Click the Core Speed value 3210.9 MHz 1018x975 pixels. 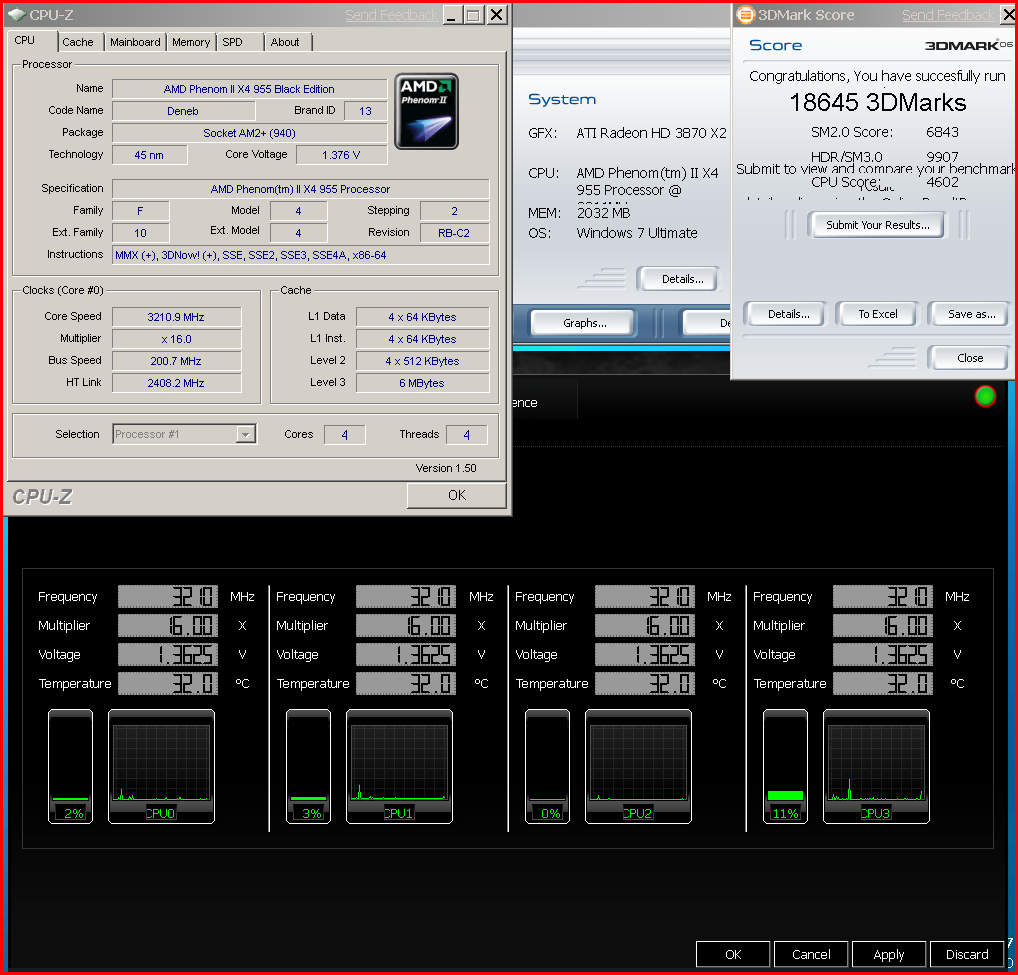coord(176,317)
